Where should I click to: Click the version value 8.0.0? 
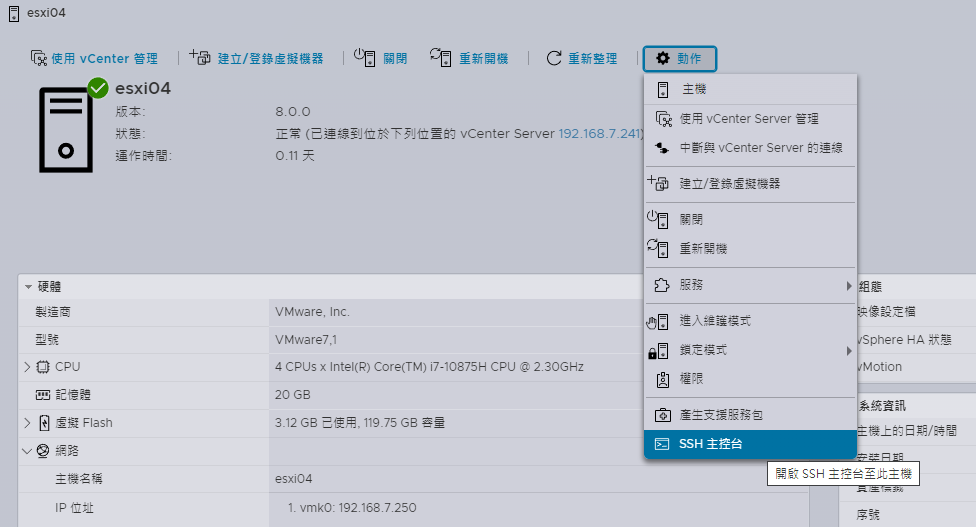(x=293, y=112)
